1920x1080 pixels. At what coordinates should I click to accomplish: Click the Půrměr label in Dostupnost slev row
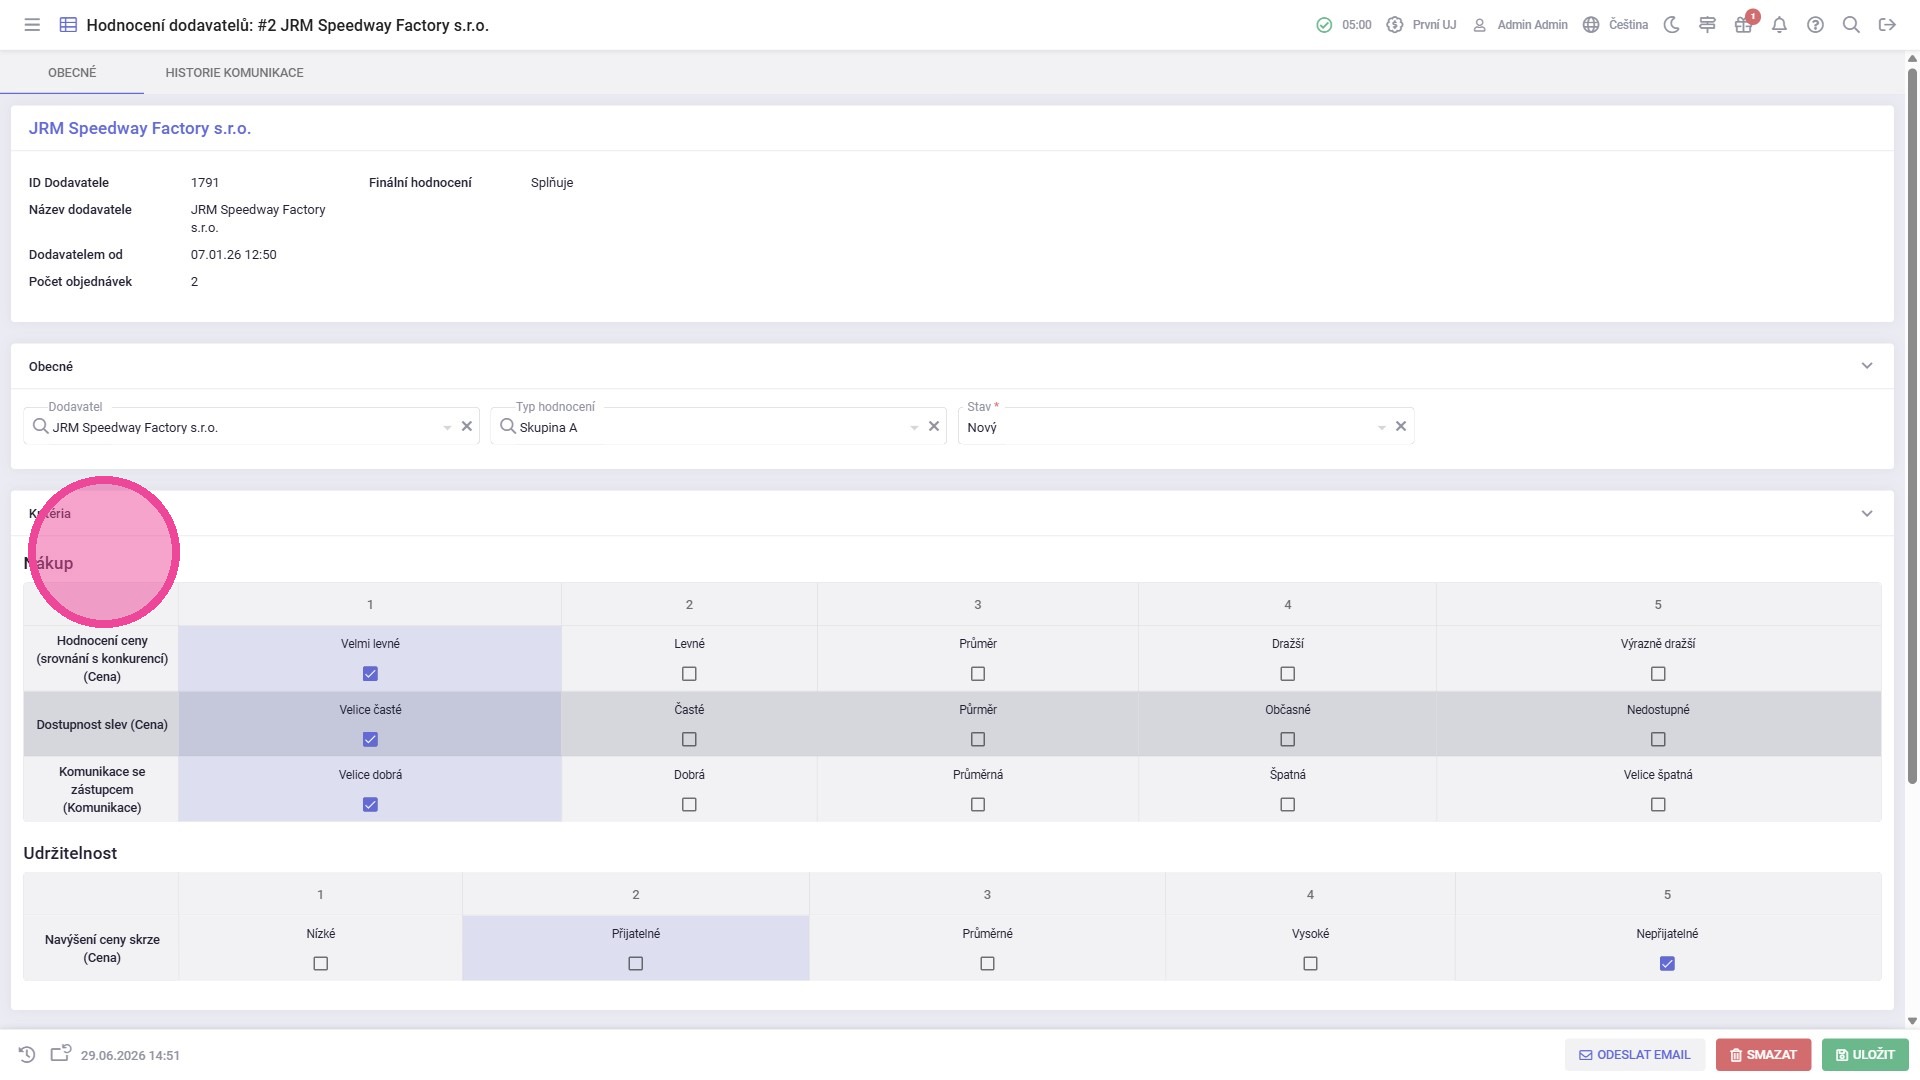click(x=978, y=710)
